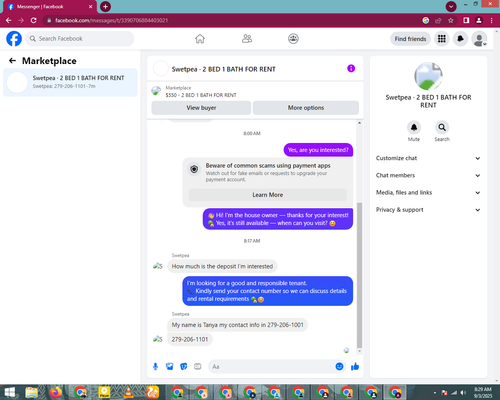Open the Groups icon in the top navigation
The image size is (500, 400).
coord(293,39)
